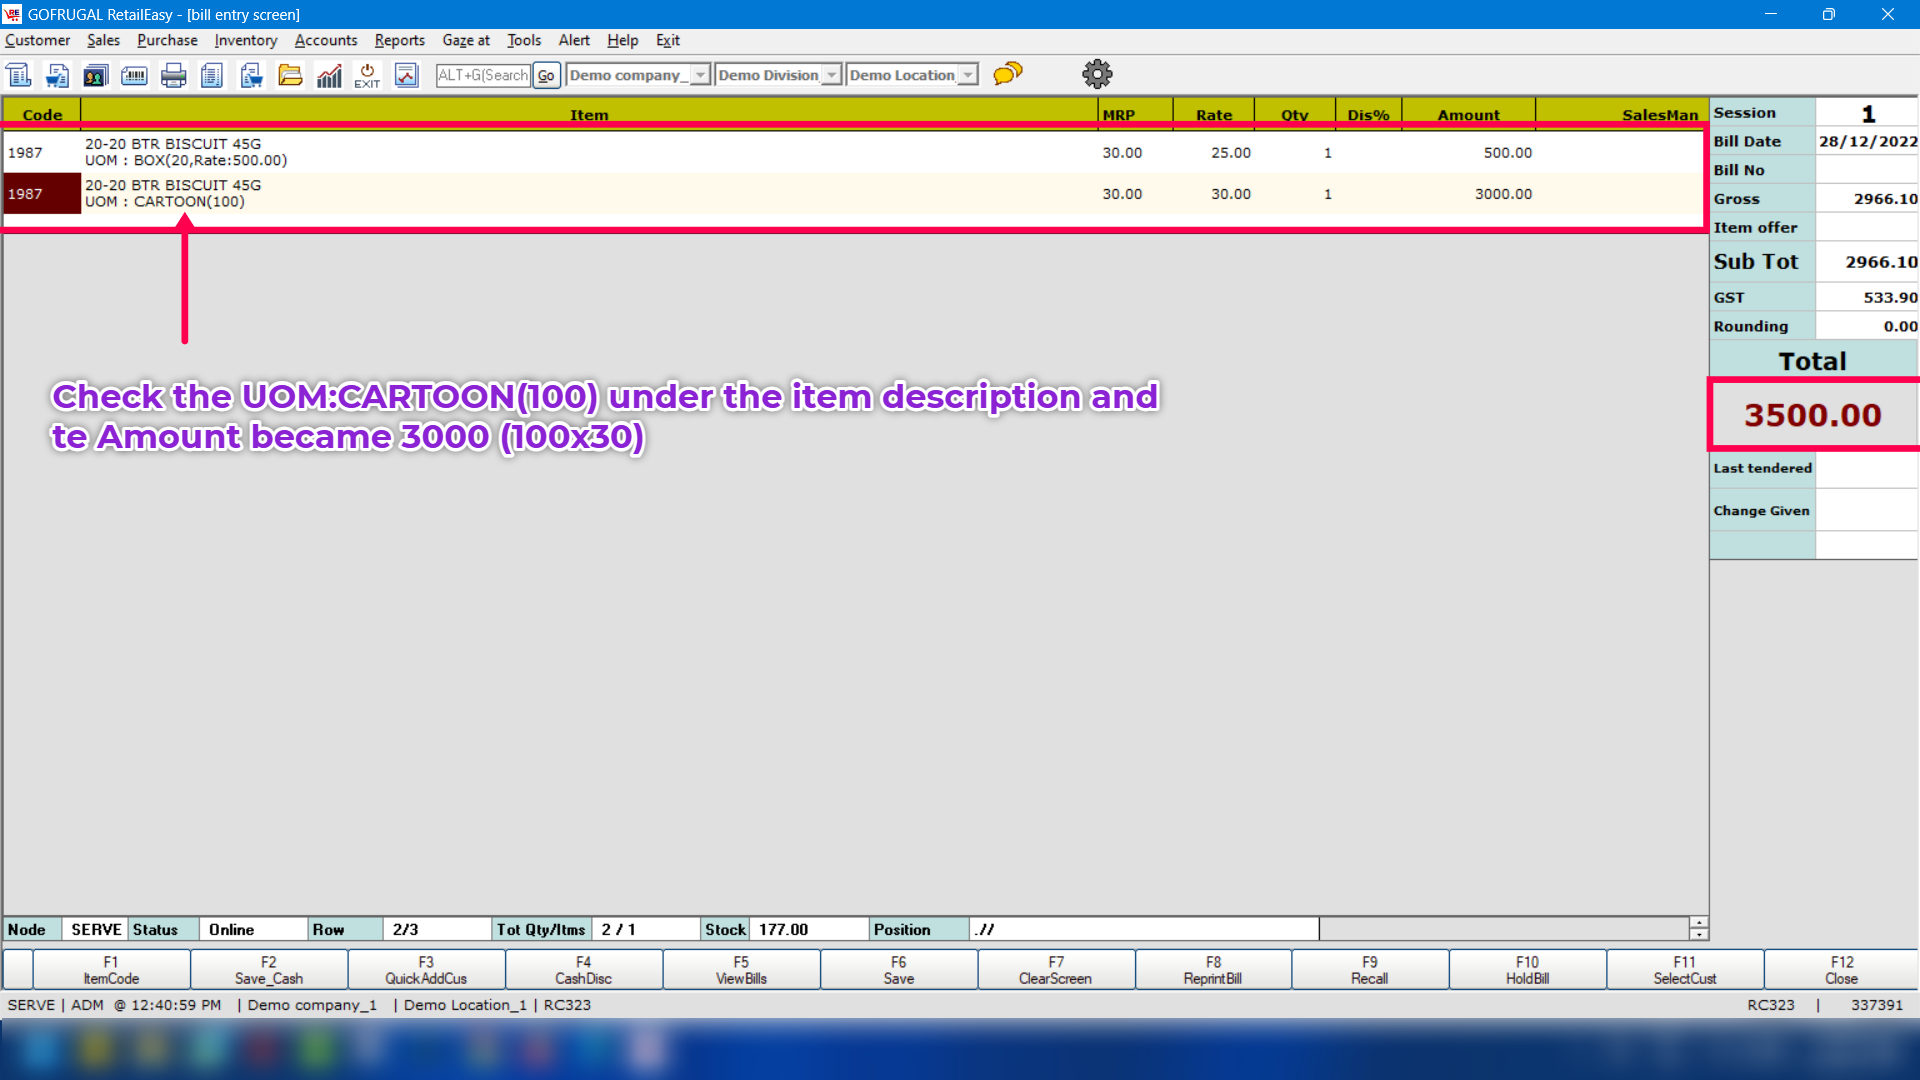Expand the Demo Division dropdown
The height and width of the screenshot is (1080, 1920).
[x=831, y=75]
